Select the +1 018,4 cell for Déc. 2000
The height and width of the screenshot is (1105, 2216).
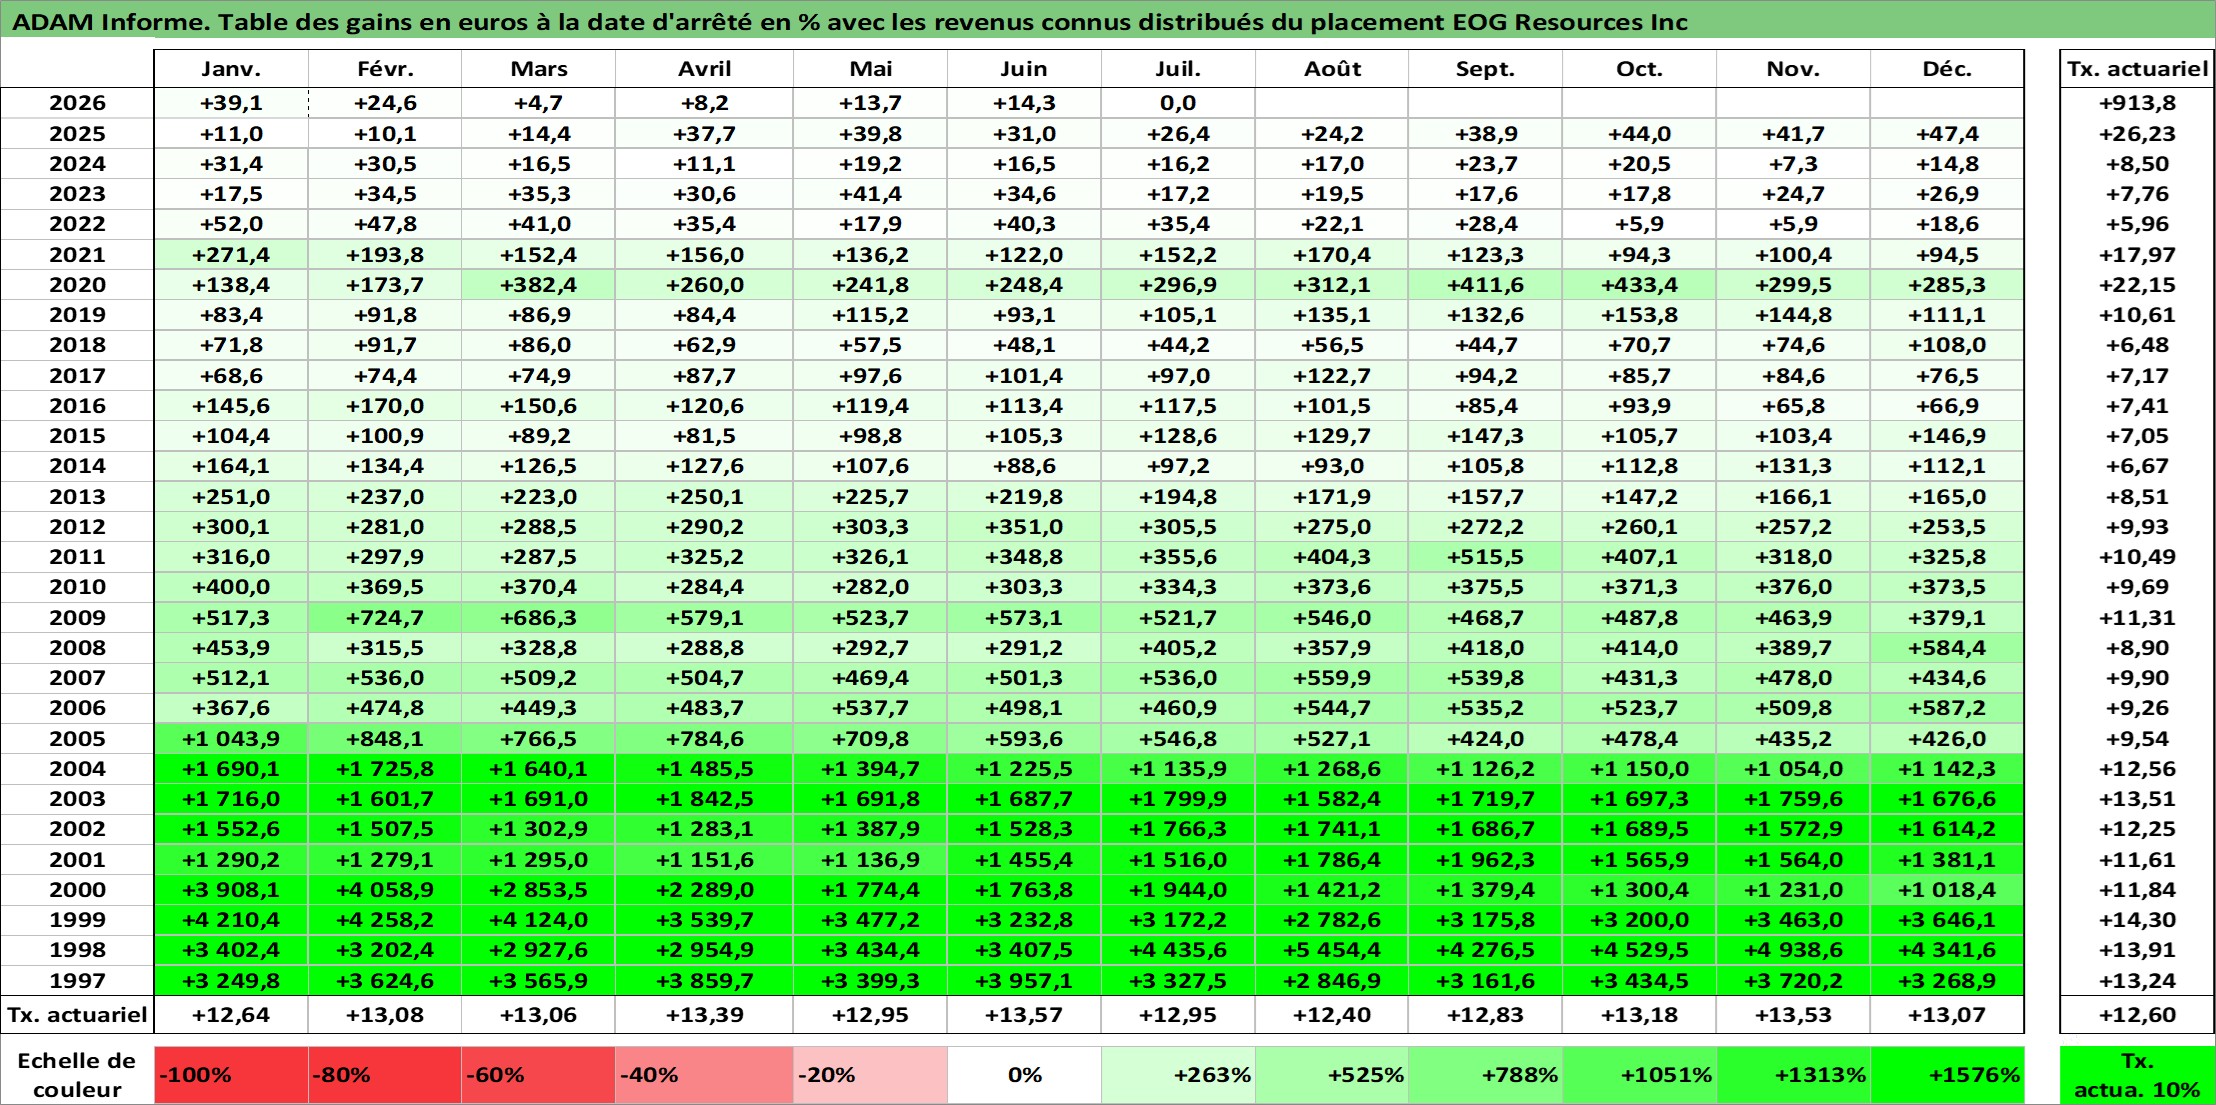(1947, 890)
